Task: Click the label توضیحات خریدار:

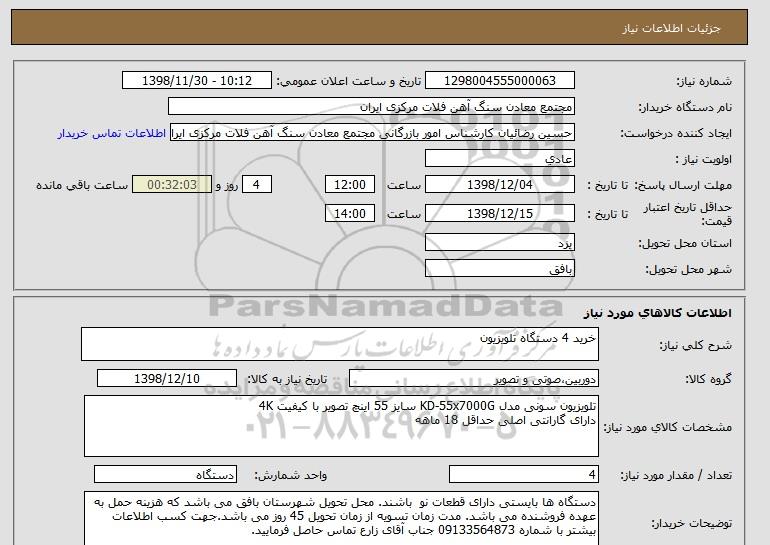Action: point(692,523)
